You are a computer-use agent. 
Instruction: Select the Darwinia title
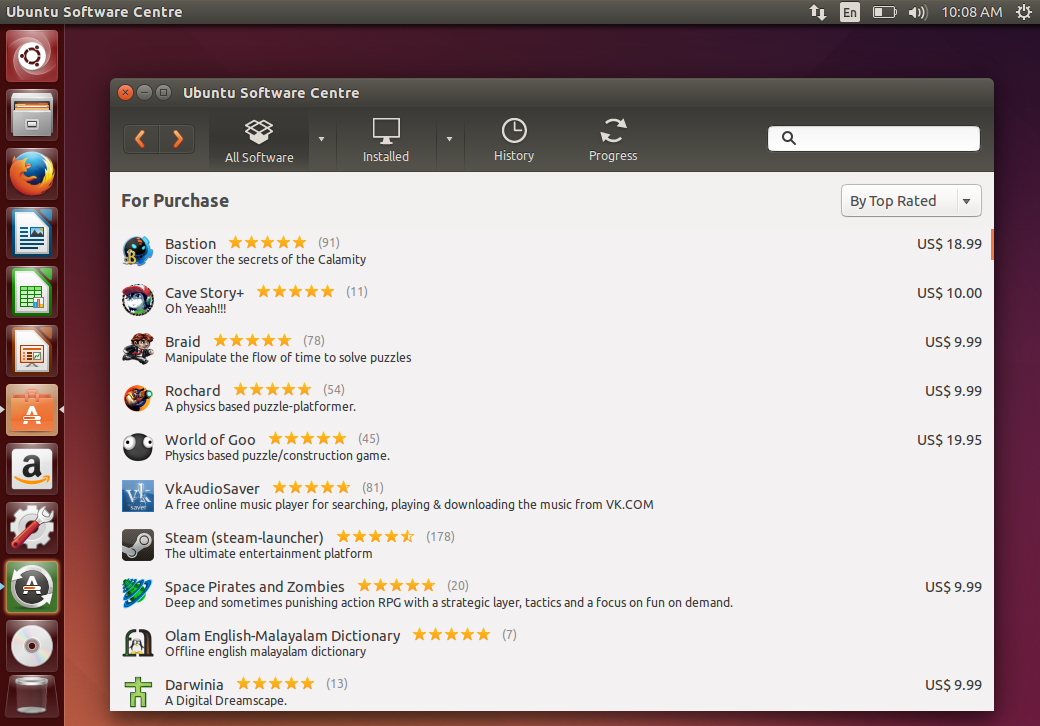194,685
